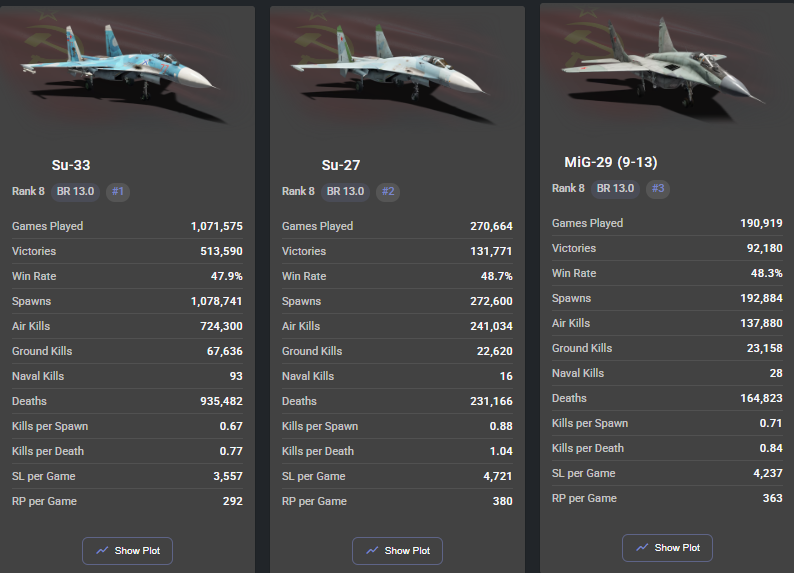Click the Rank 8 label on the Su-33 card
Viewport: 794px width, 573px height.
(x=28, y=191)
